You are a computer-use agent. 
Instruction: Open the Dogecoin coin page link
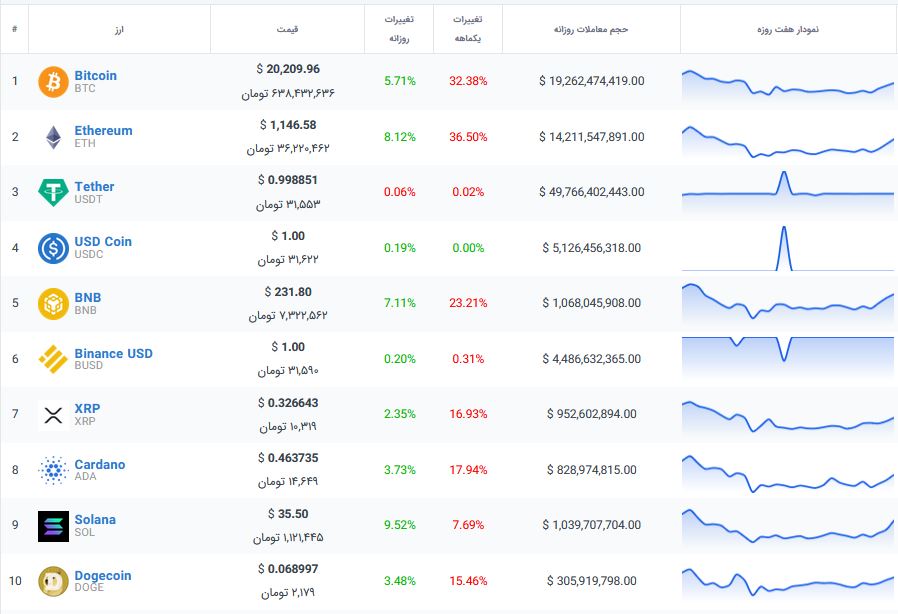pyautogui.click(x=103, y=576)
